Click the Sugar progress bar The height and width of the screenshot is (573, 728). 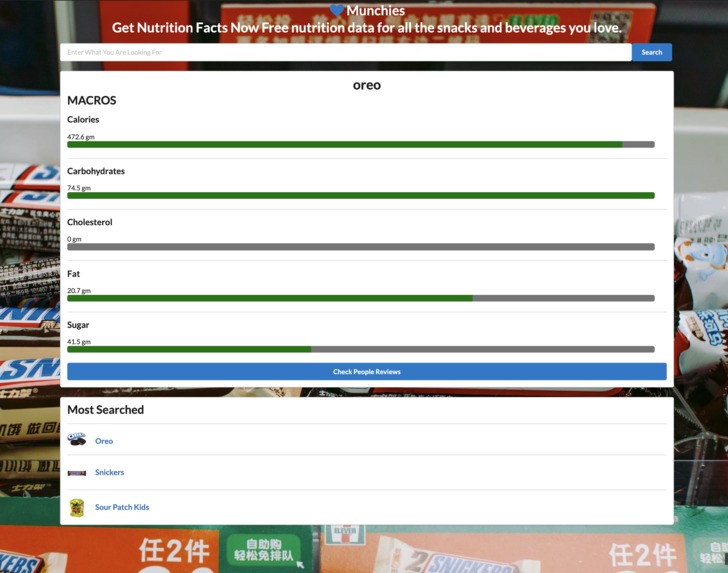tap(361, 349)
